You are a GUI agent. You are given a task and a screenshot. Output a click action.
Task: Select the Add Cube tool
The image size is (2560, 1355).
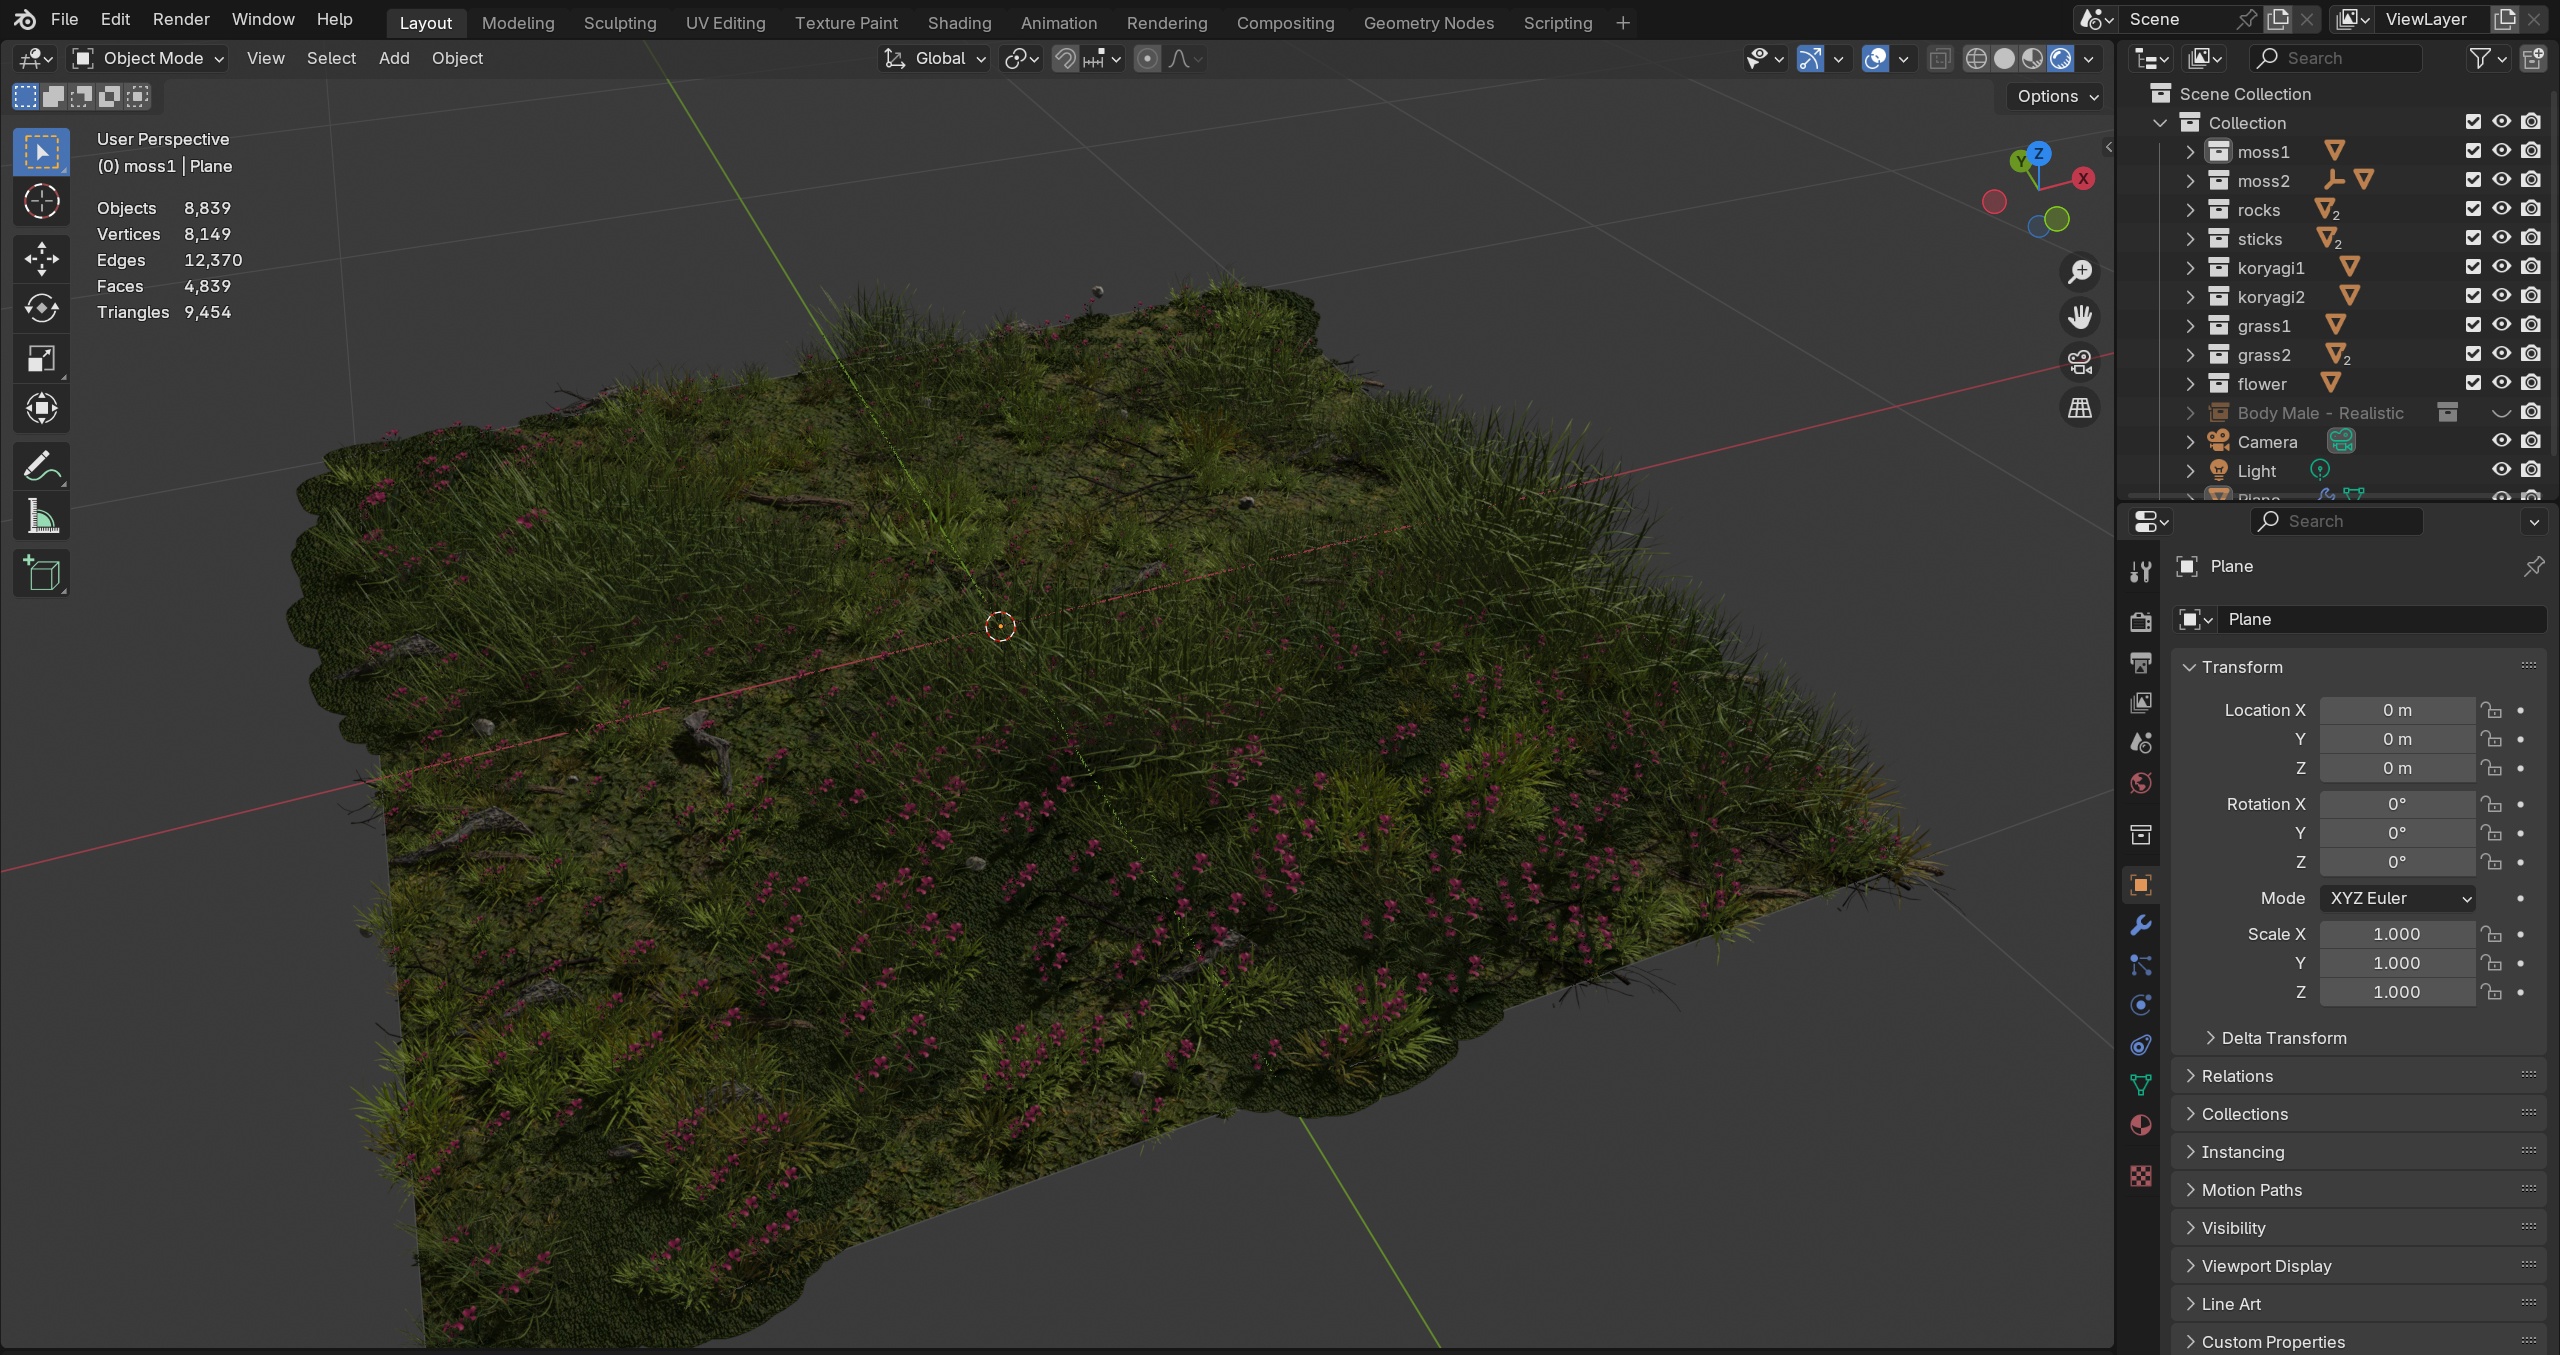pos(41,573)
